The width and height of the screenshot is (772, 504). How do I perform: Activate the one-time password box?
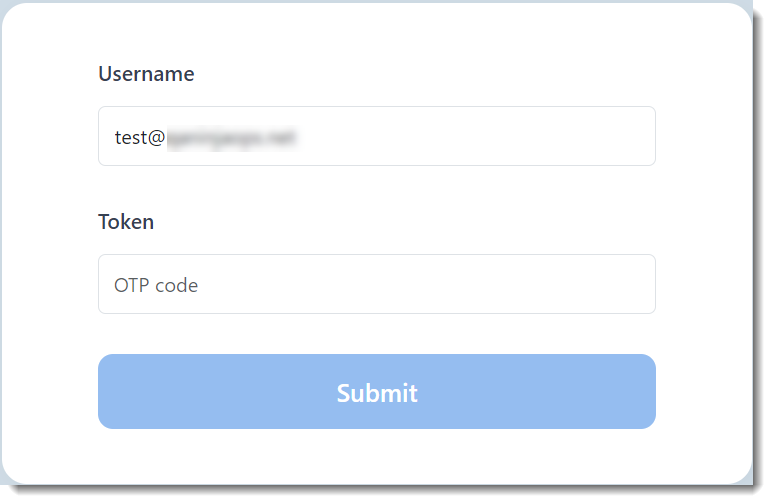click(376, 284)
